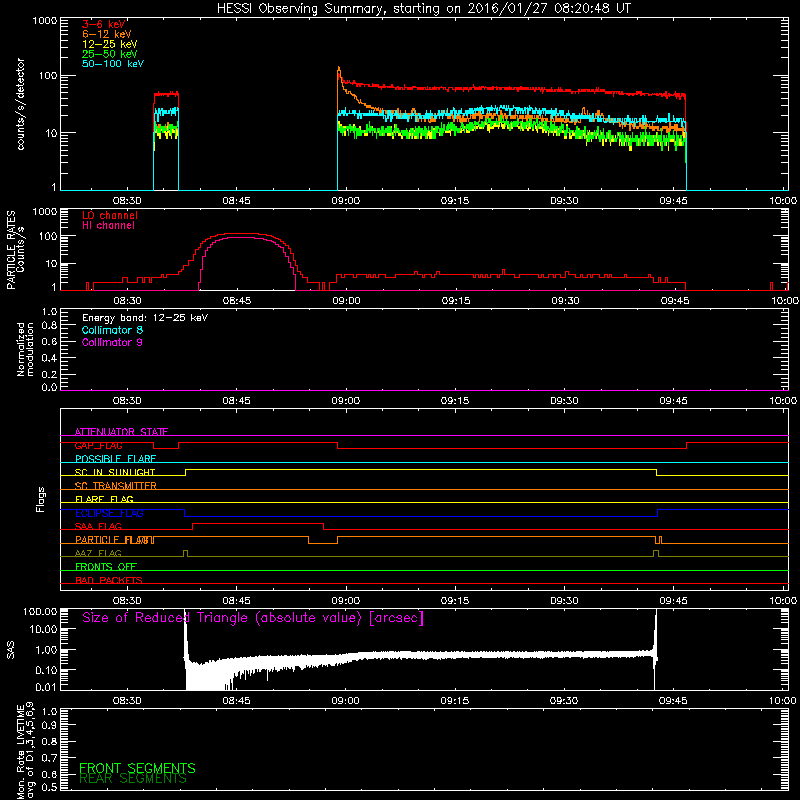The height and width of the screenshot is (800, 800).
Task: Click the 100.00 y-axis label of the SAS plot
Action: [x=40, y=611]
